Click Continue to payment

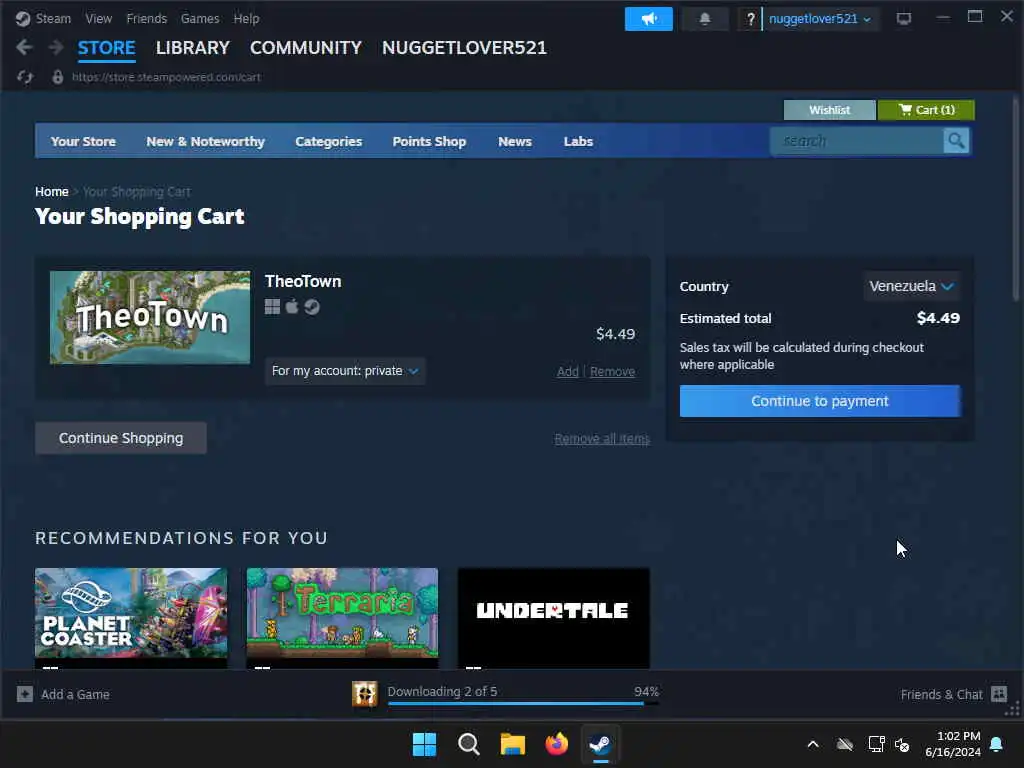pos(820,401)
